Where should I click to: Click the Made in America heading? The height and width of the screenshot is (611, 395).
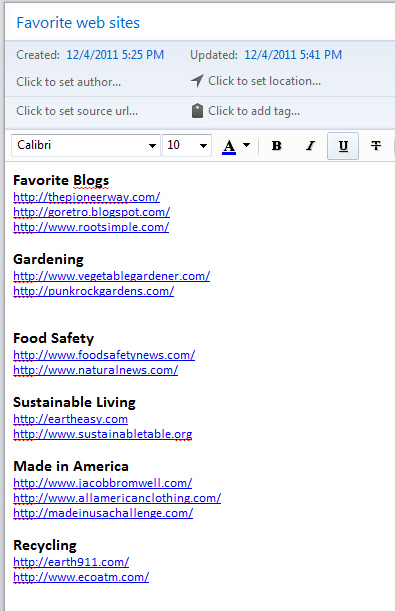coord(71,466)
